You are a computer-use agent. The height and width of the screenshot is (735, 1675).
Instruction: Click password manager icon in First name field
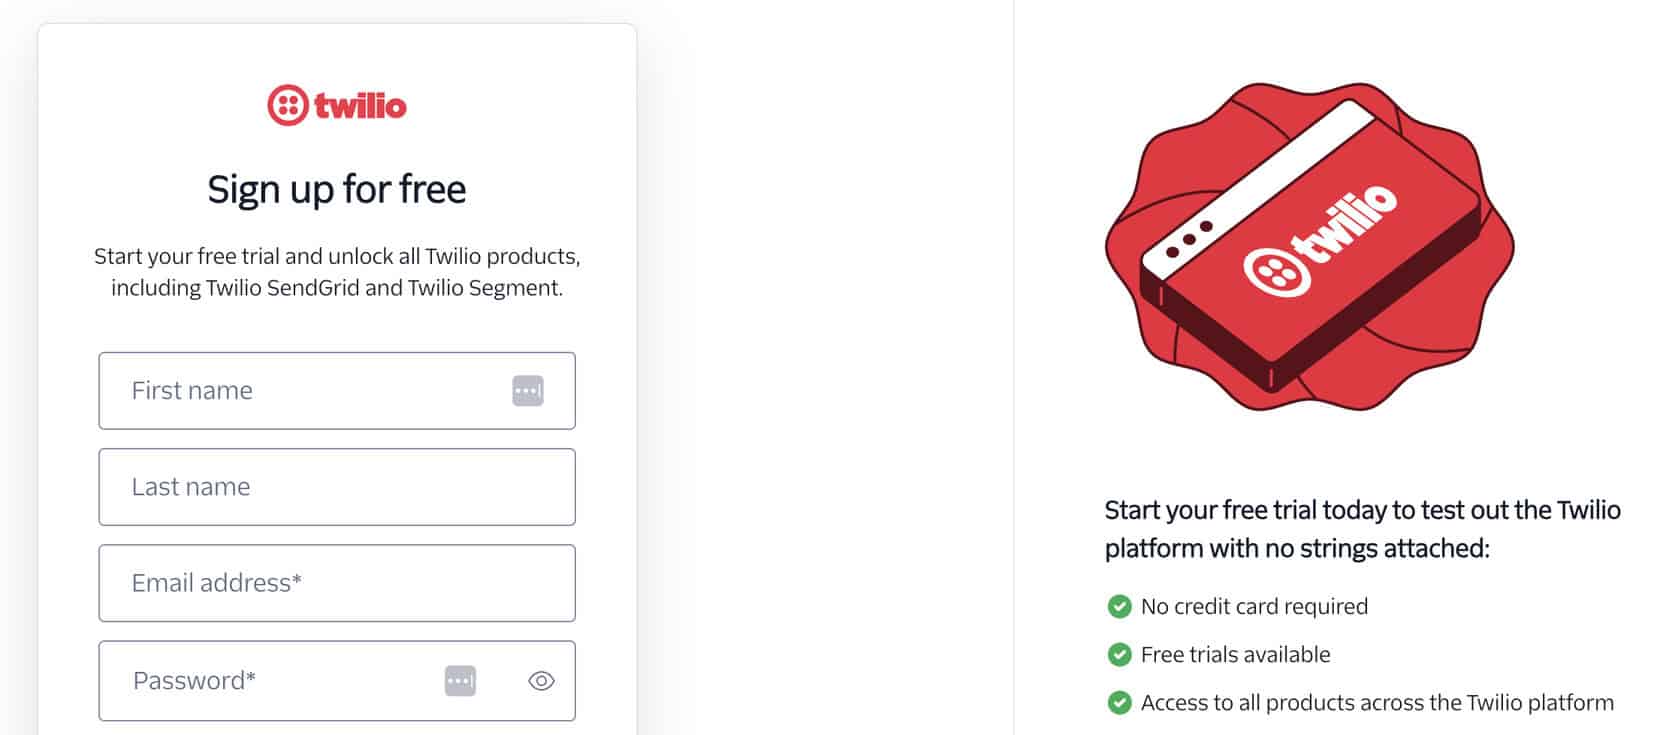pyautogui.click(x=528, y=391)
